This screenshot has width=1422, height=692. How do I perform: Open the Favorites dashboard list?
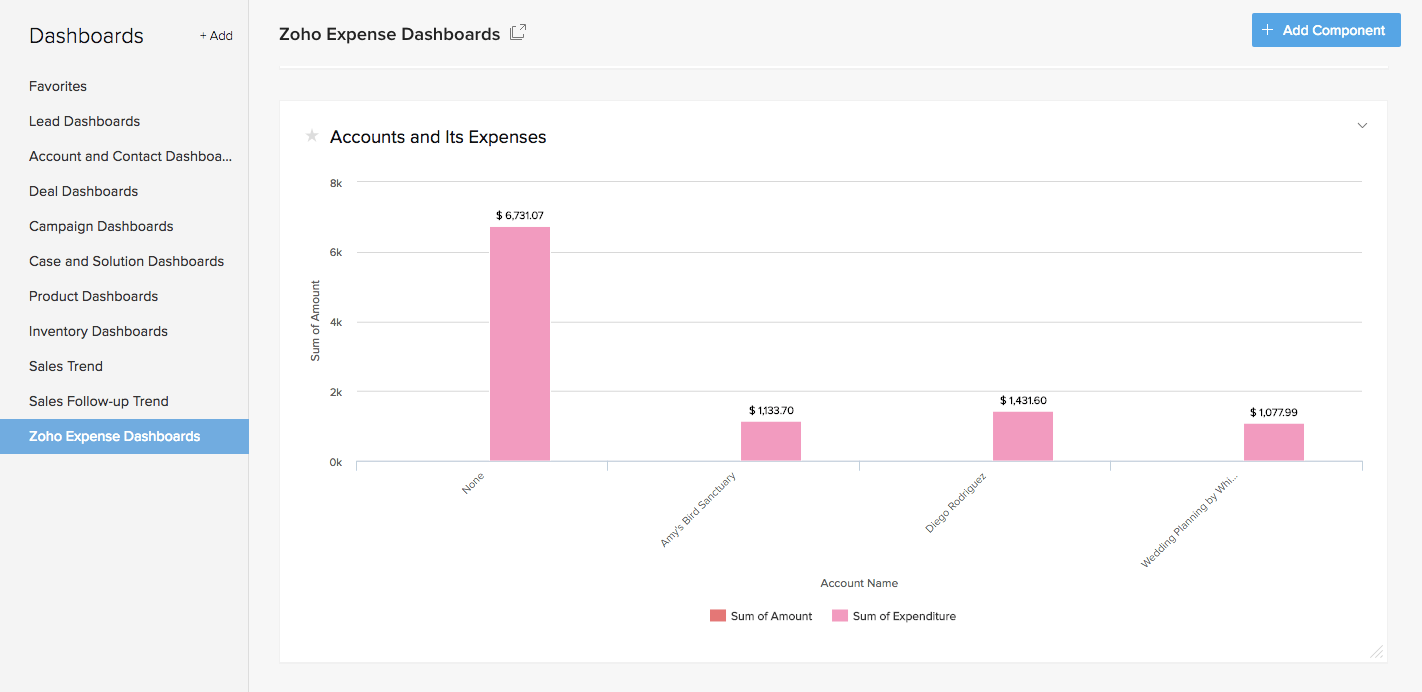[57, 86]
